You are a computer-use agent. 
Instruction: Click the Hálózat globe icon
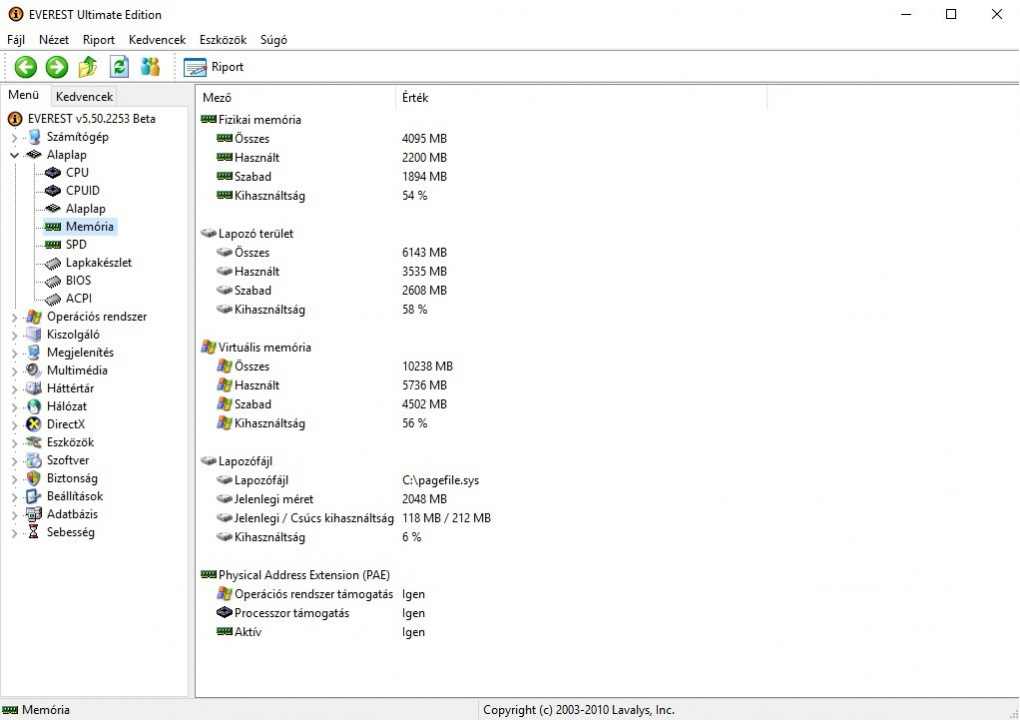(x=34, y=407)
